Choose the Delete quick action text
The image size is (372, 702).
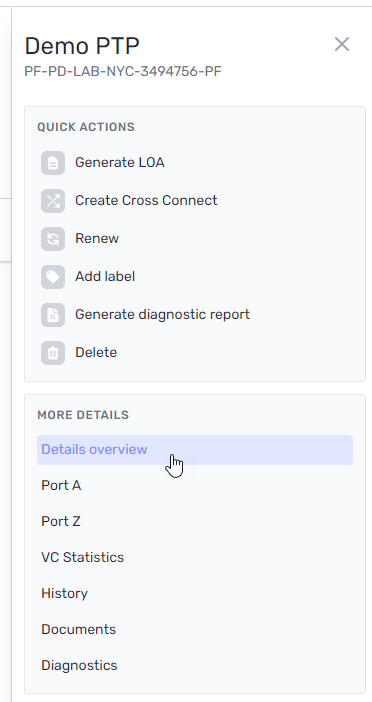(96, 353)
